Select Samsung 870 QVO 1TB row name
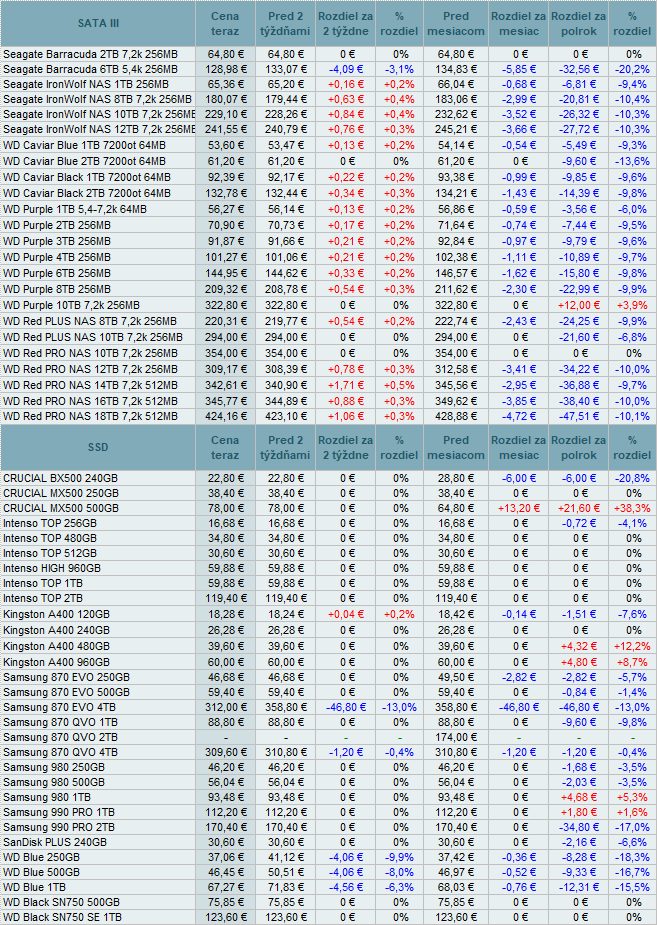This screenshot has height=925, width=657. (x=60, y=722)
